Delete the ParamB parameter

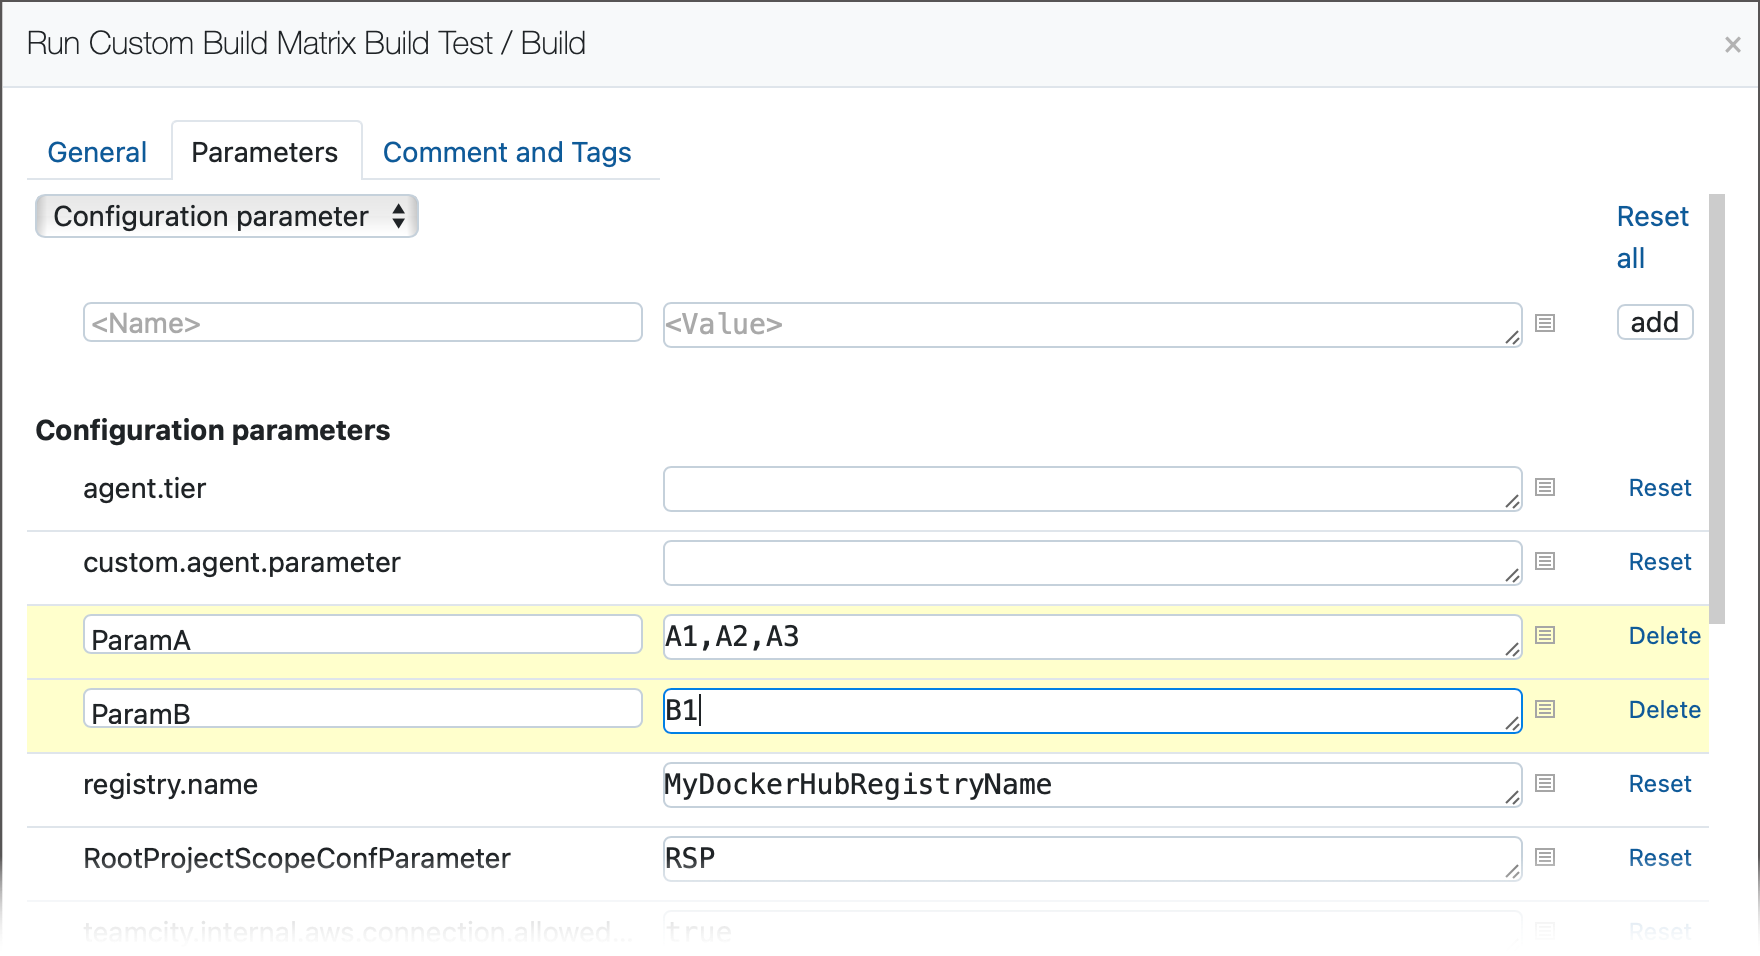(1664, 710)
